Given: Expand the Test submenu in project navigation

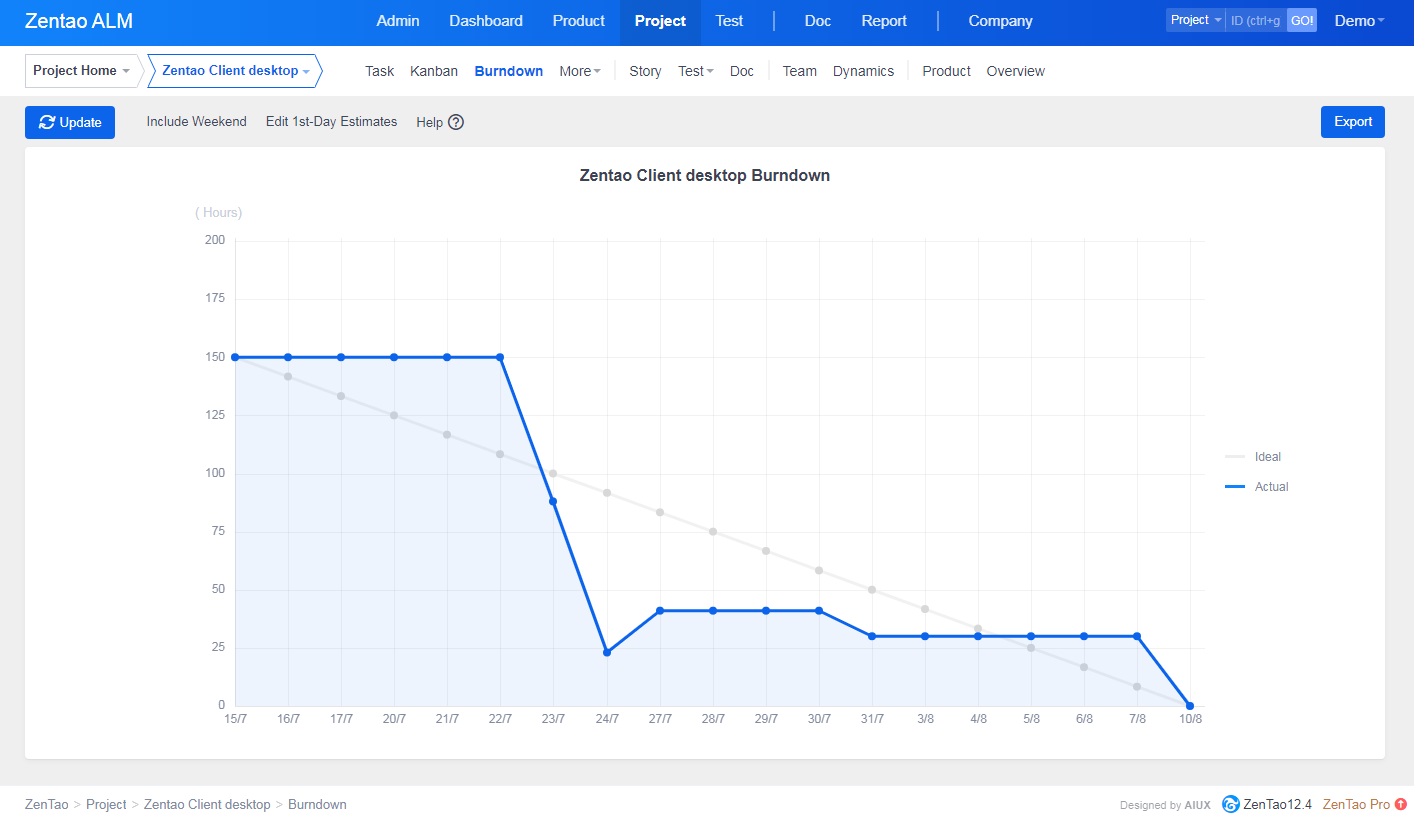Looking at the screenshot, I should [x=695, y=71].
